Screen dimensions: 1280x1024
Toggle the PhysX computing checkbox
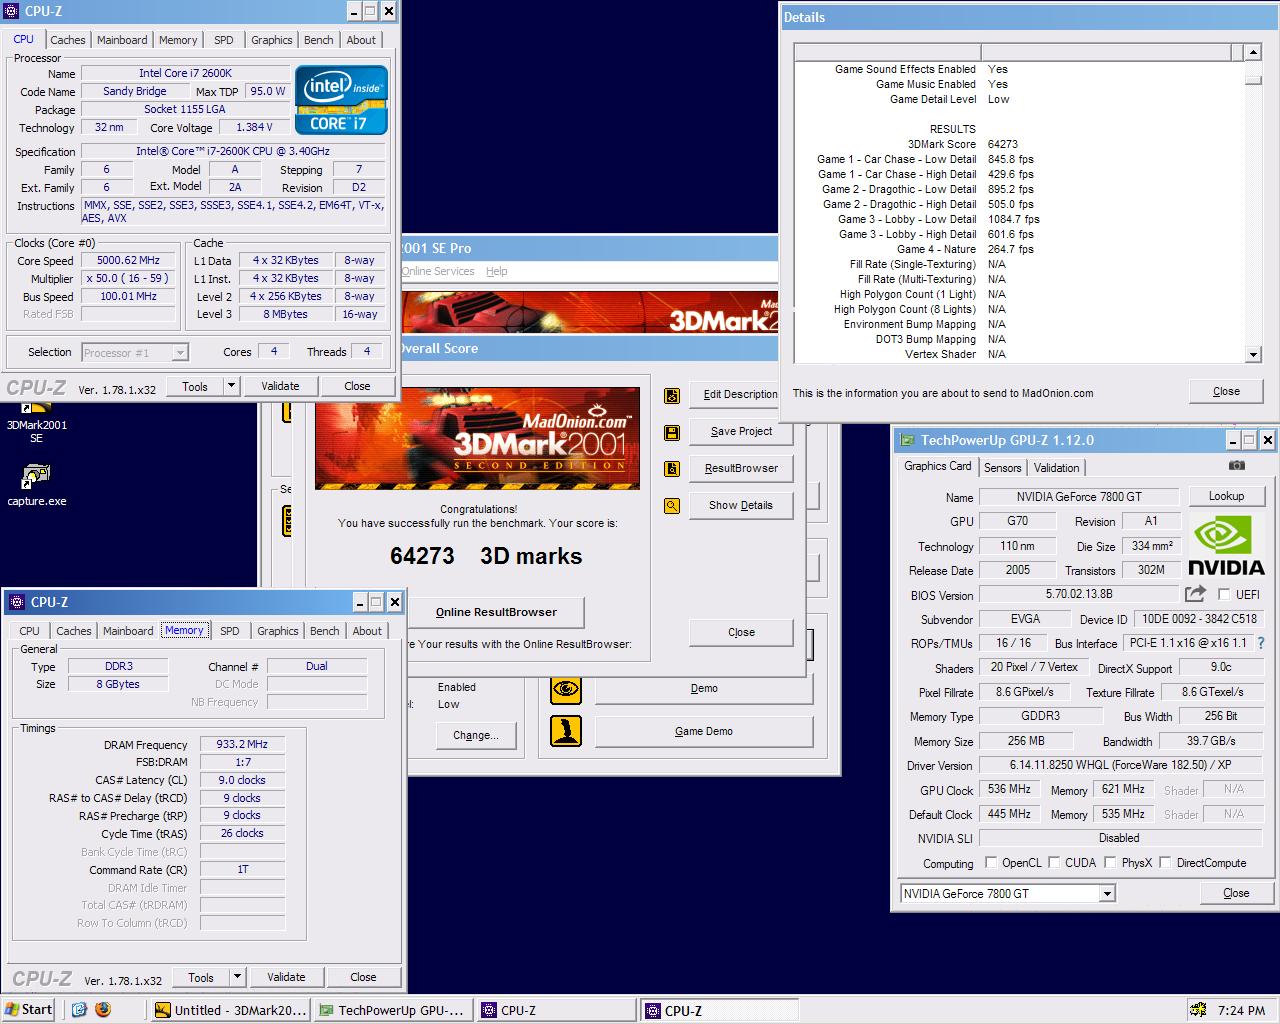pos(1110,862)
